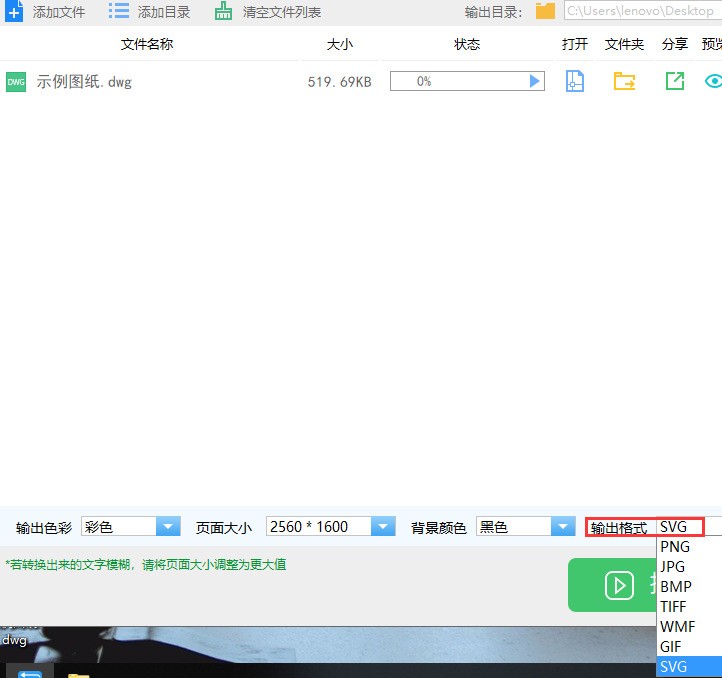Select BMP from format list
The height and width of the screenshot is (678, 722).
click(x=689, y=587)
